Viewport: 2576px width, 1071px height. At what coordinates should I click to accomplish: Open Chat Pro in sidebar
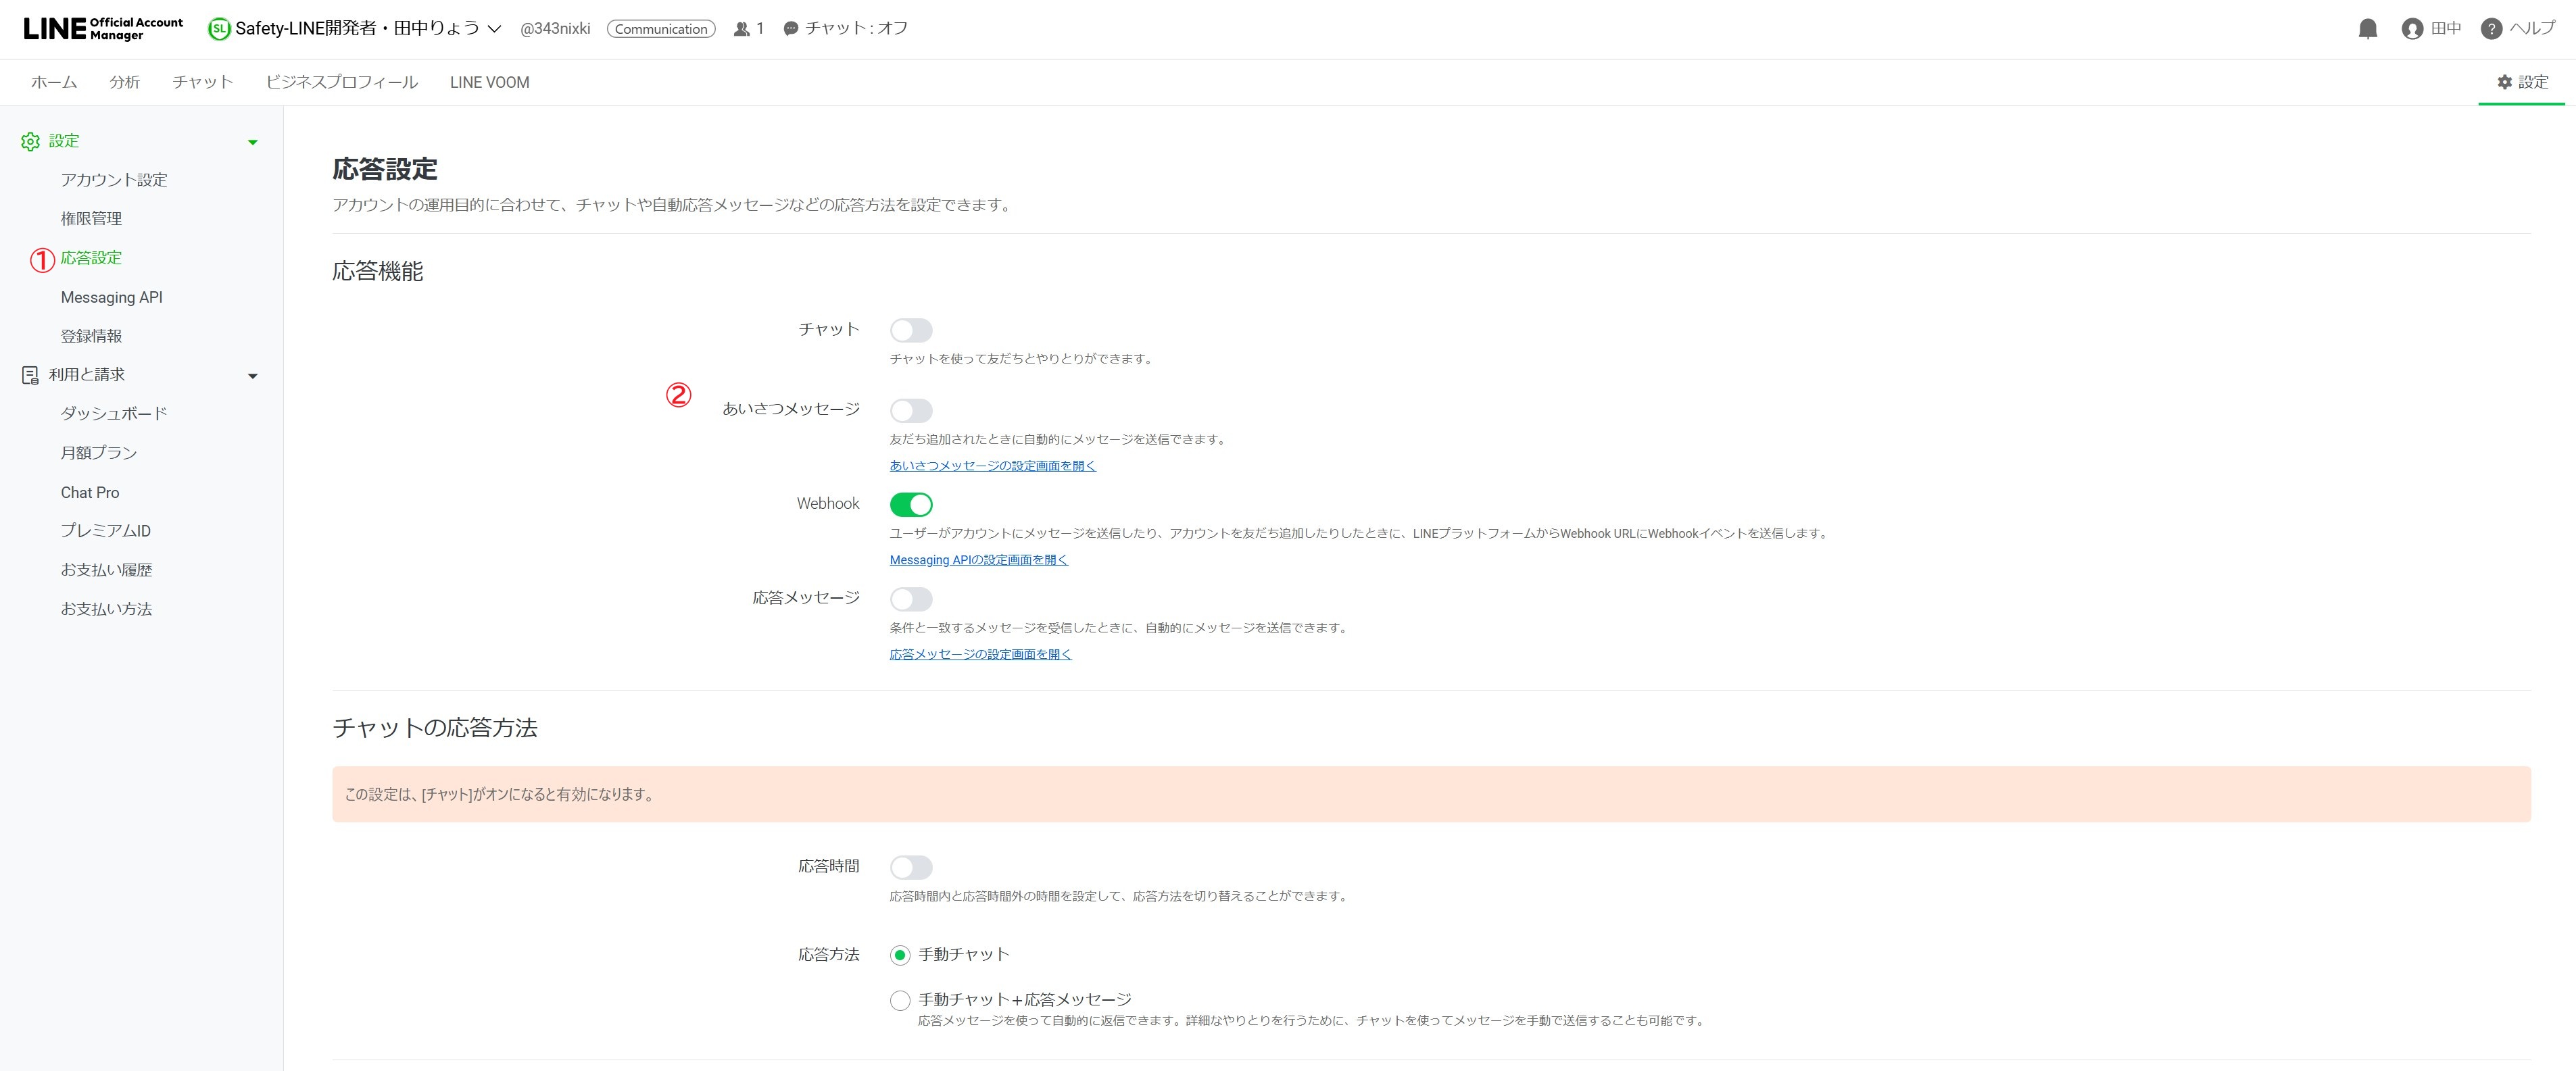pyautogui.click(x=90, y=492)
